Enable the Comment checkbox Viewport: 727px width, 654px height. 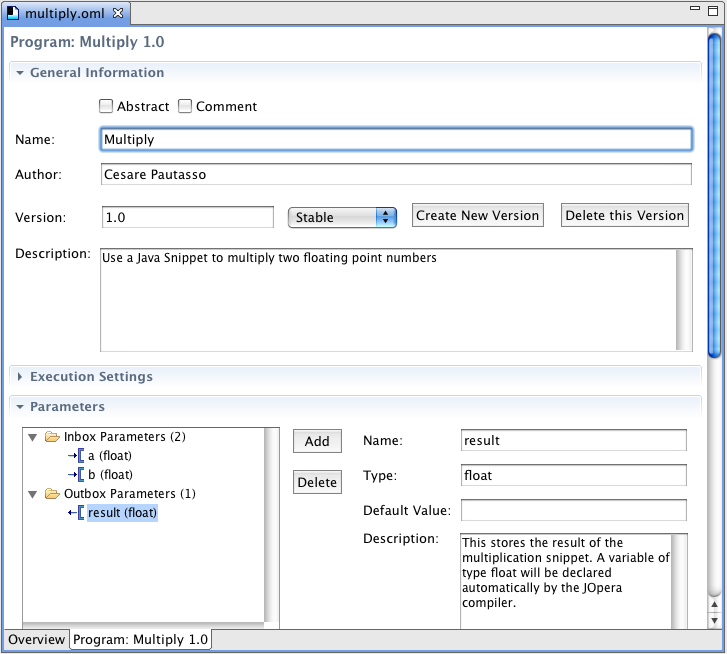[x=185, y=106]
